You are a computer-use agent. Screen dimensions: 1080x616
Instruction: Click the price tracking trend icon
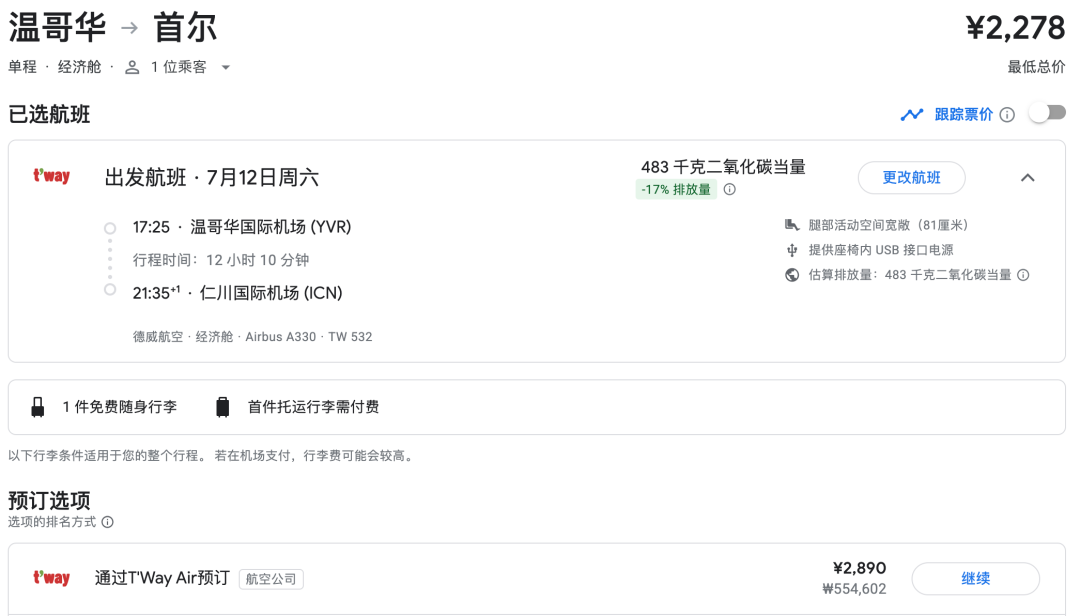pyautogui.click(x=911, y=114)
